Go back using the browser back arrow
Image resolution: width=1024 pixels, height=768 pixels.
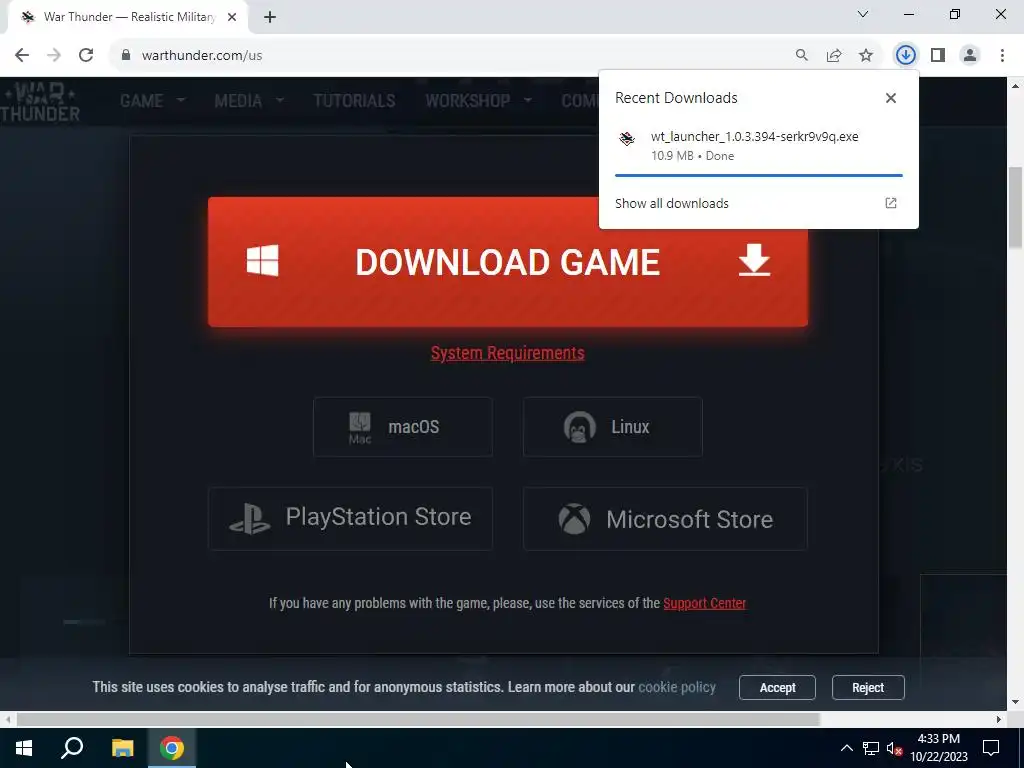click(x=22, y=55)
